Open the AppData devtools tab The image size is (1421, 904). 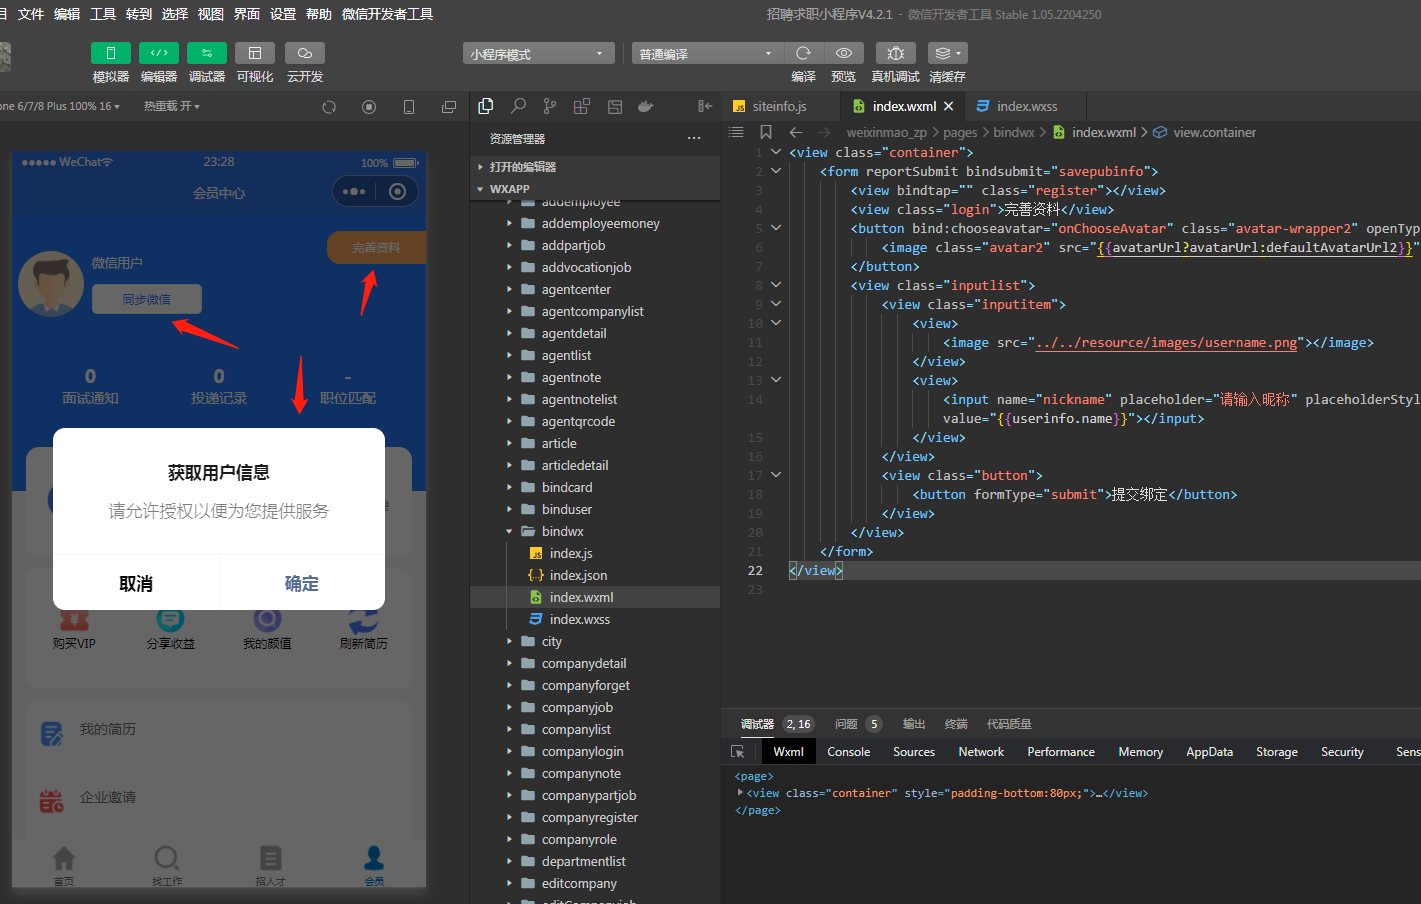1209,752
